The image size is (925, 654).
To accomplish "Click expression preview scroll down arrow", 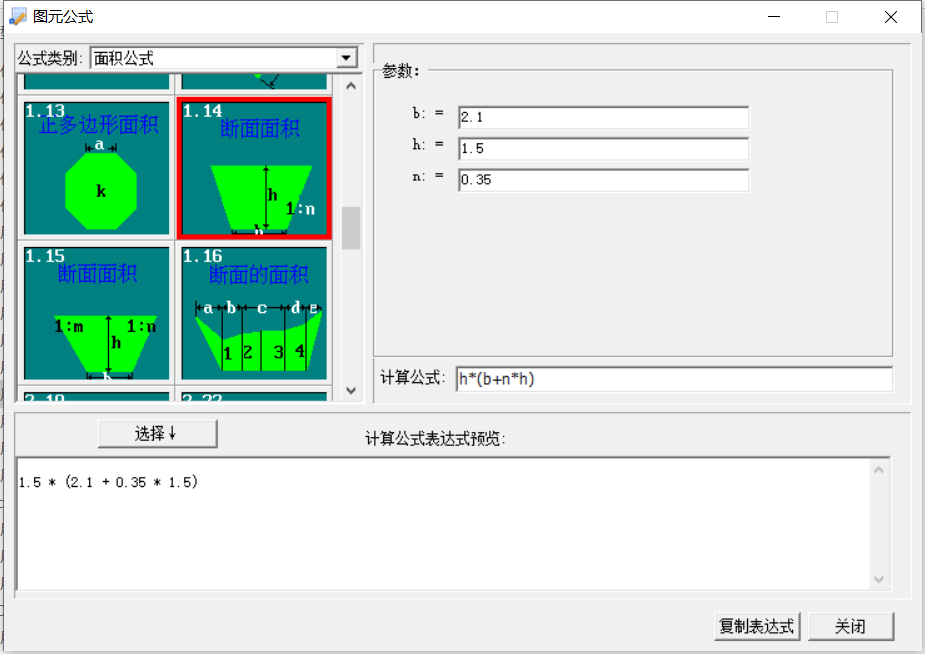I will click(x=878, y=580).
